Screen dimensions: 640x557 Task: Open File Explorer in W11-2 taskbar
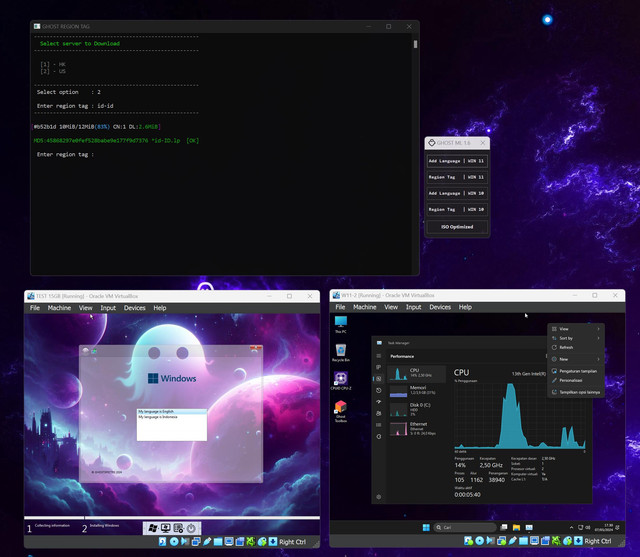pyautogui.click(x=516, y=527)
